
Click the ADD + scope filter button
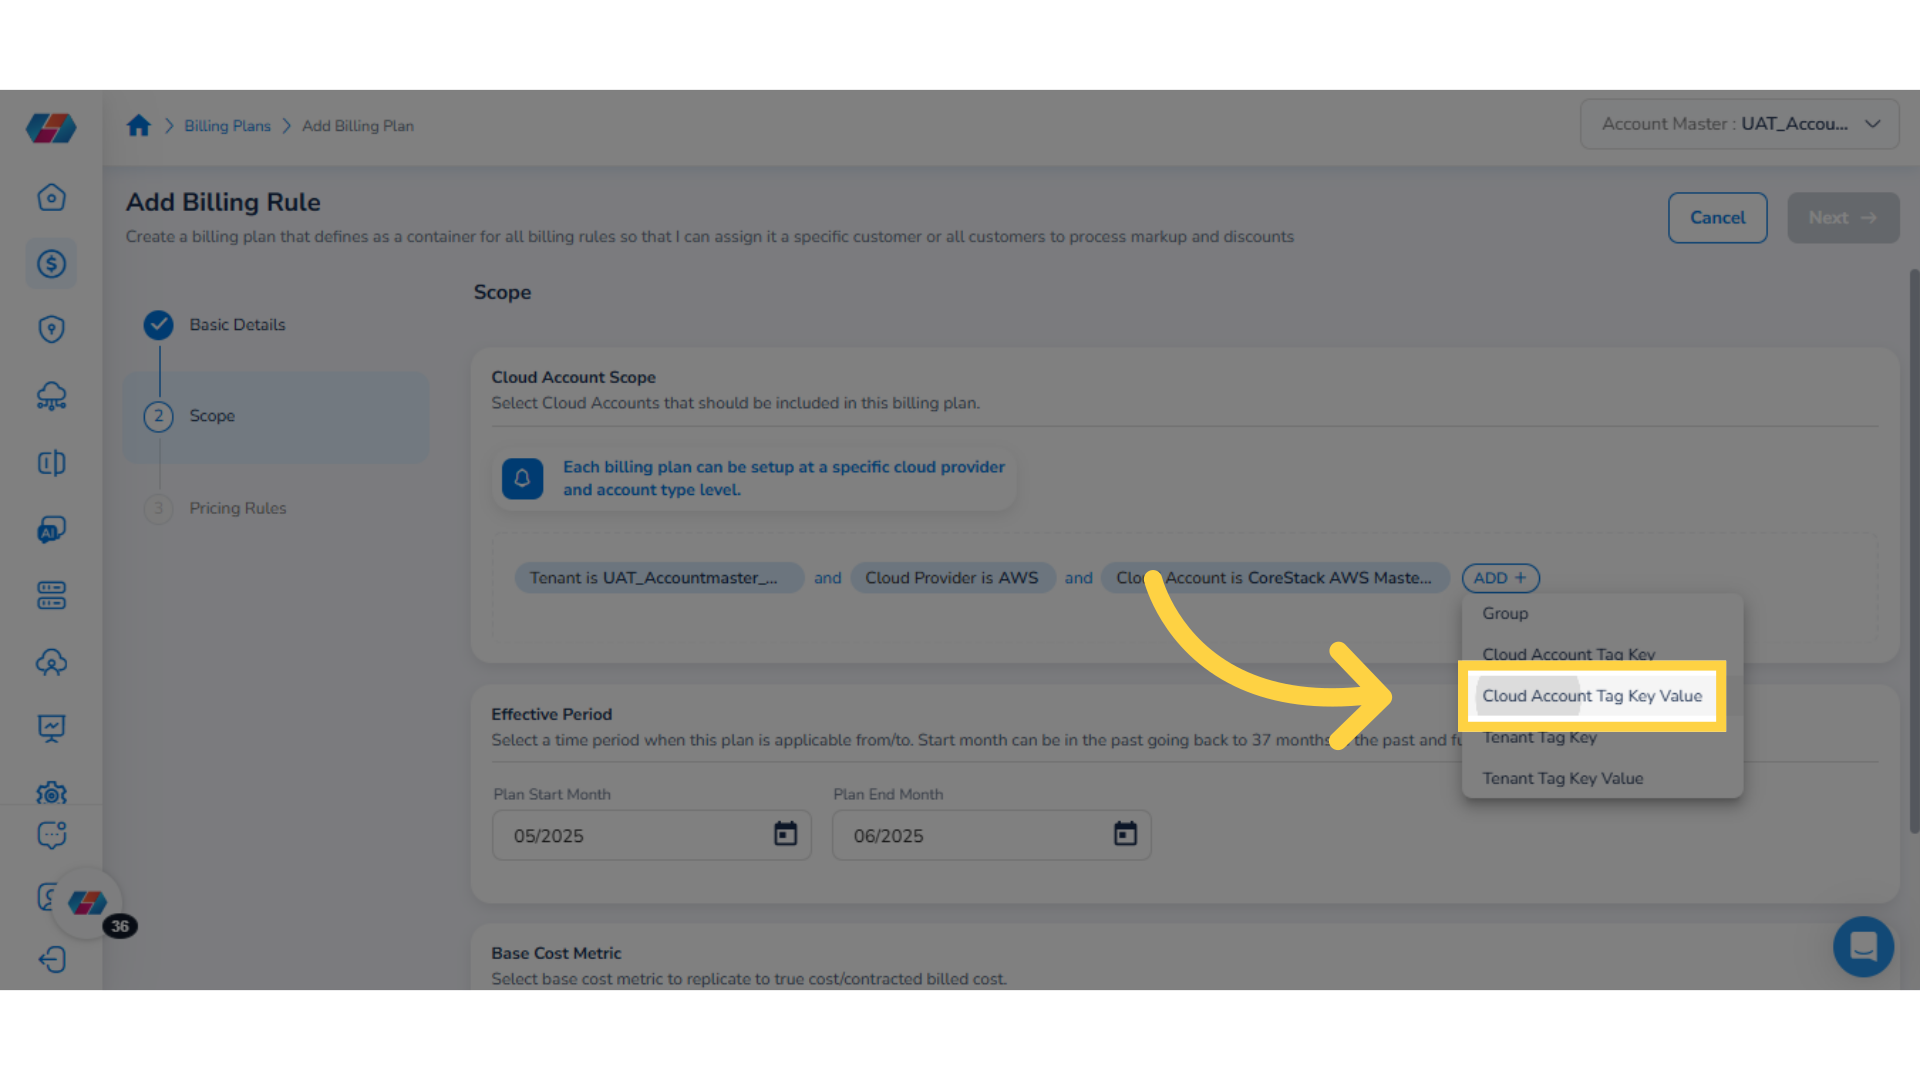coord(1500,578)
